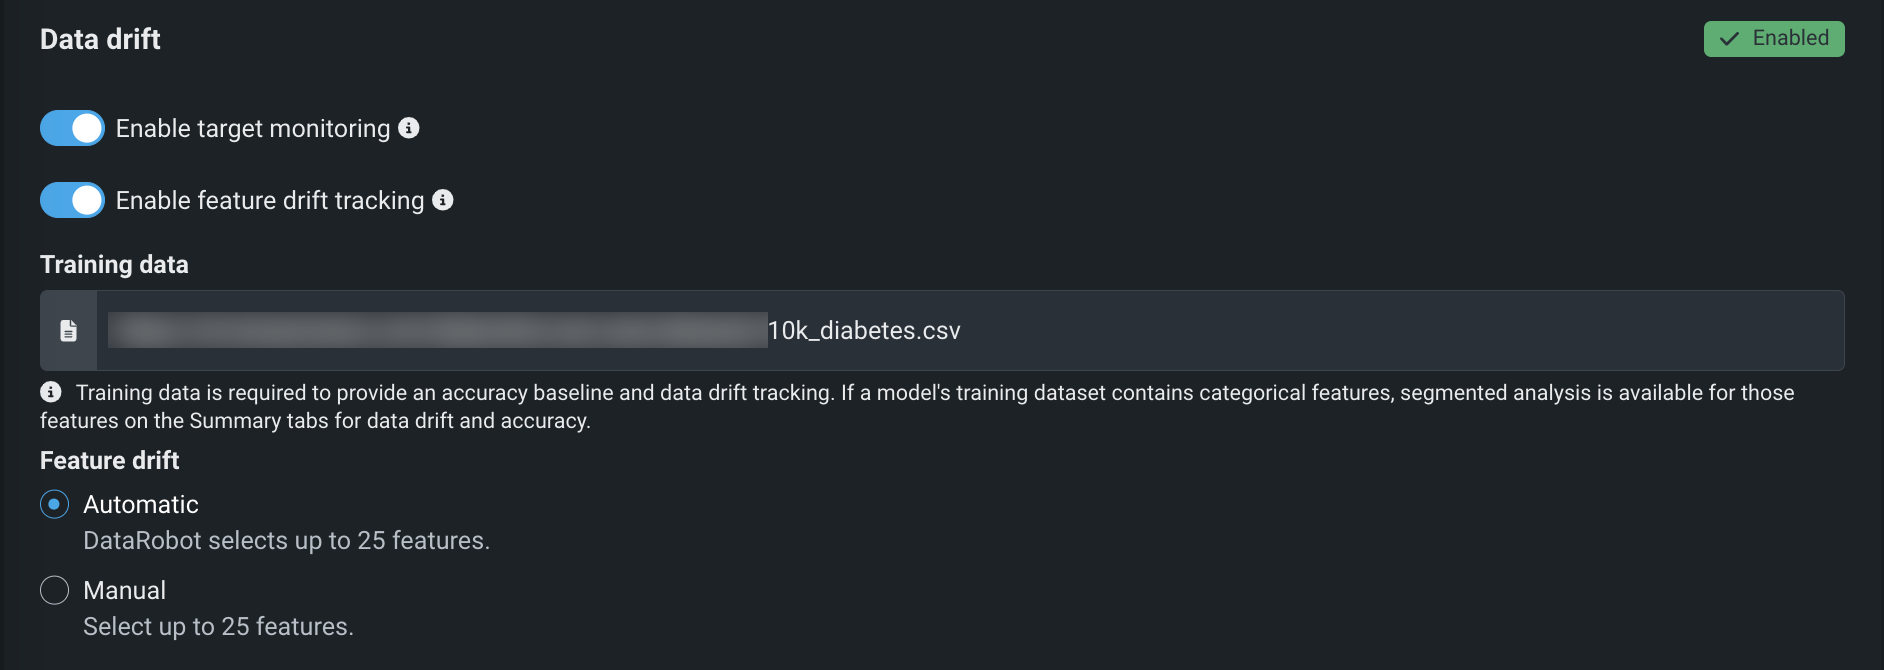Click the 10k_diabetes.csv file name
Image resolution: width=1884 pixels, height=670 pixels.
point(864,331)
